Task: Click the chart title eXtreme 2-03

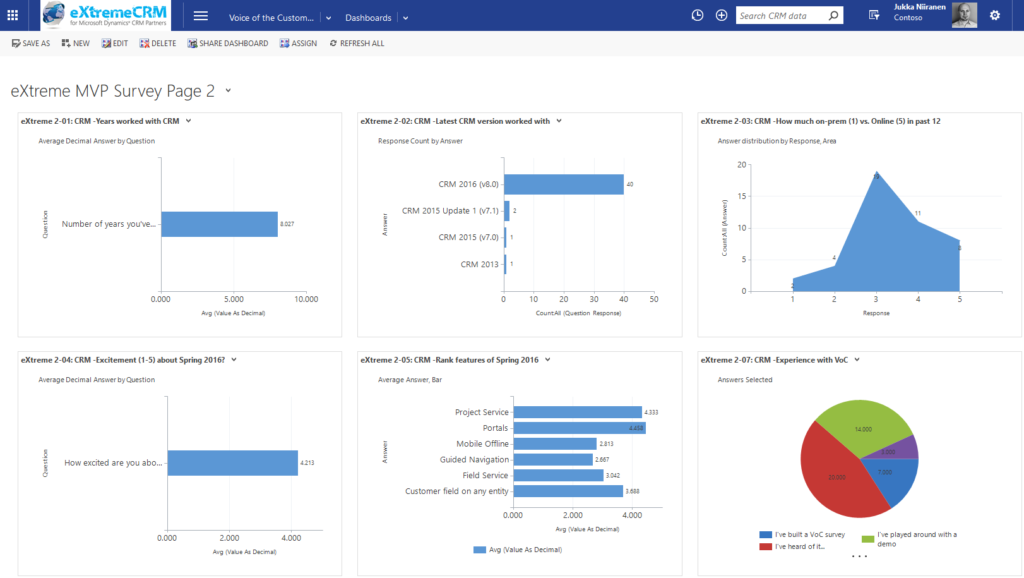Action: 820,121
